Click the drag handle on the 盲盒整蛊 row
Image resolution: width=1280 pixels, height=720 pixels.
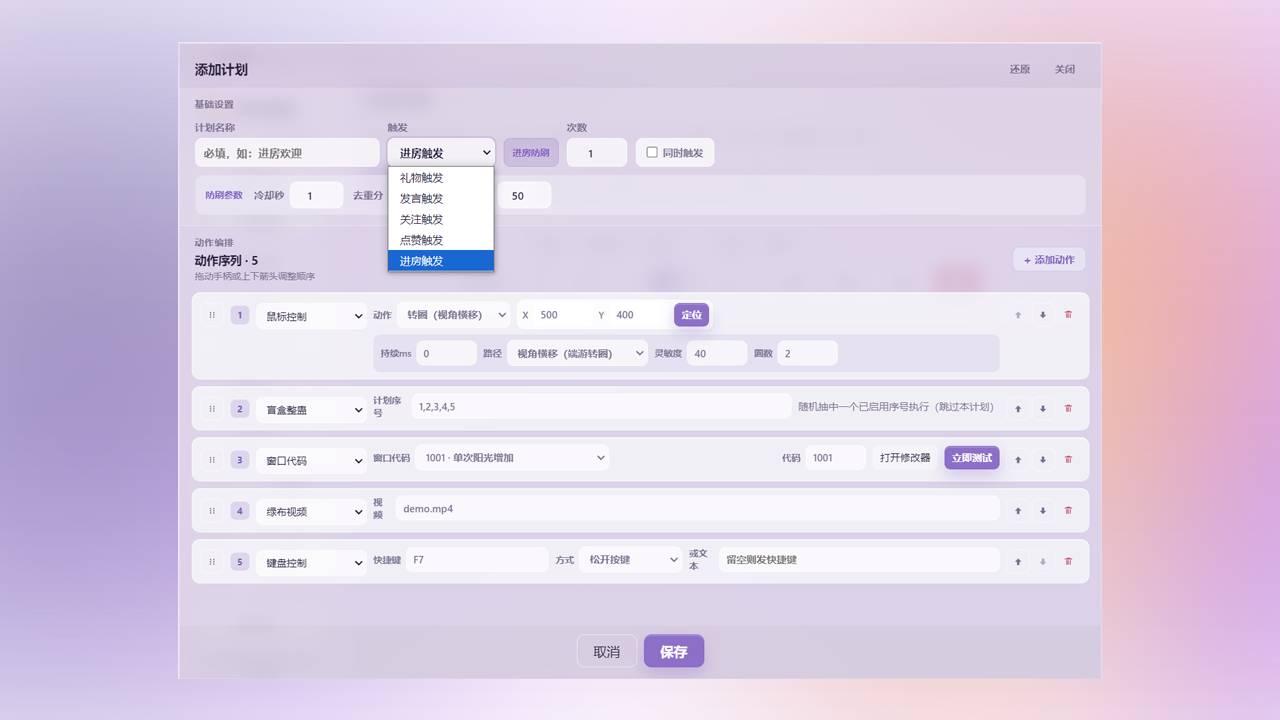[212, 408]
